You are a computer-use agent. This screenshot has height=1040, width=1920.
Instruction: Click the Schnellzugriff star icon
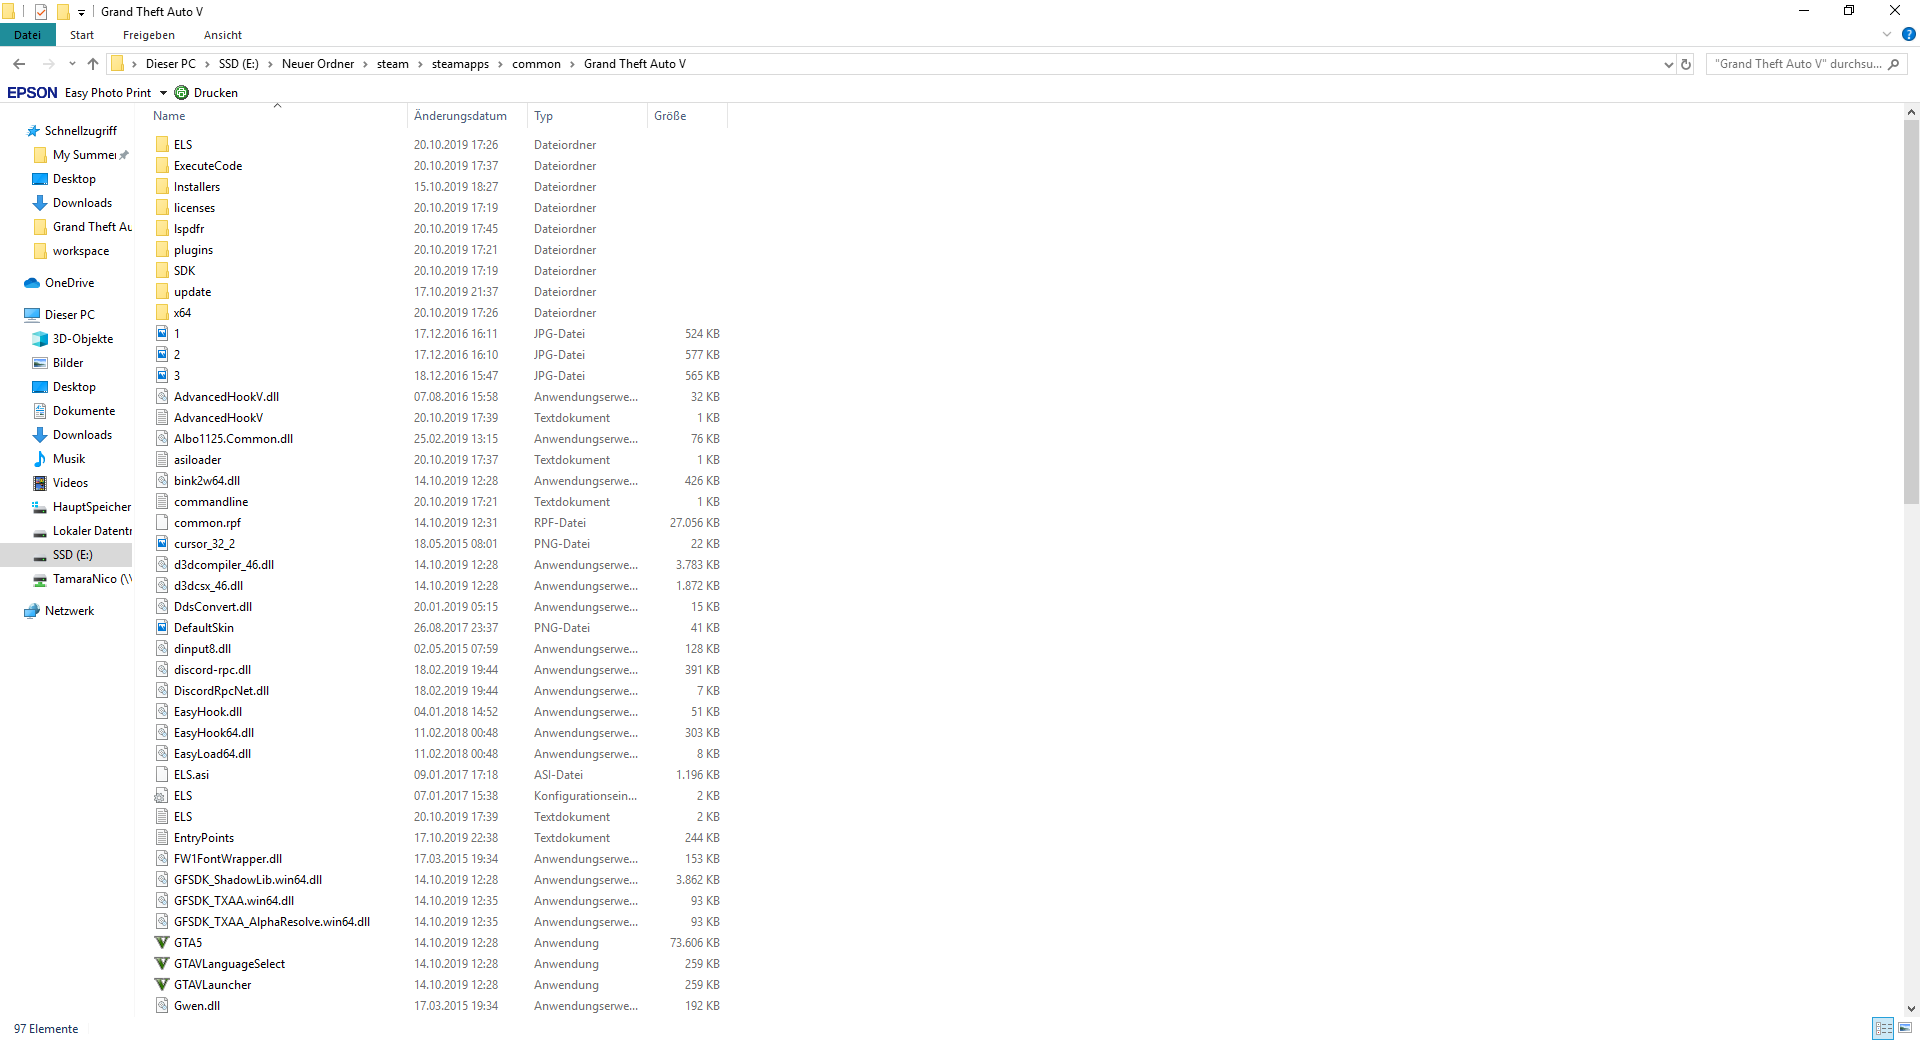tap(33, 131)
